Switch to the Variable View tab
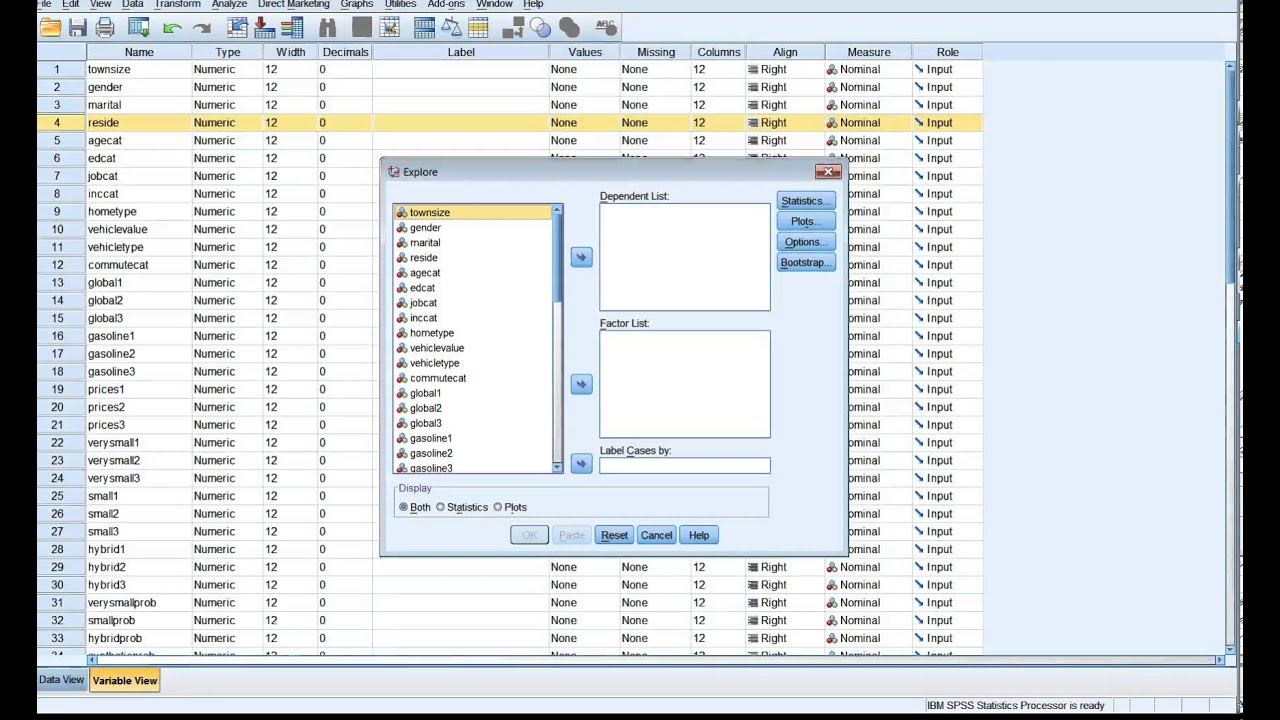This screenshot has width=1280, height=720. point(125,681)
